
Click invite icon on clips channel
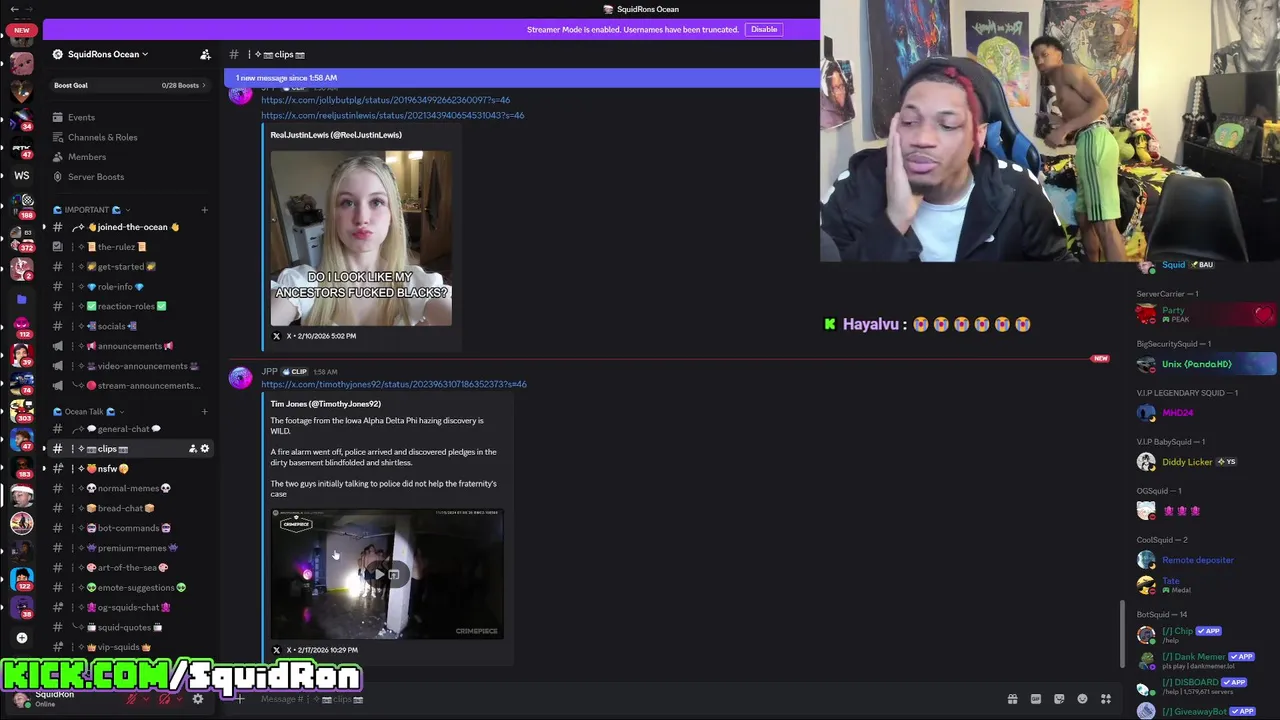tap(192, 449)
